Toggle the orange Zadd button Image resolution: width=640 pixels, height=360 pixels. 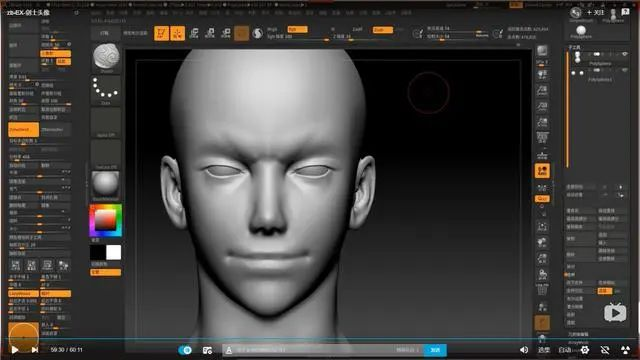pyautogui.click(x=382, y=30)
